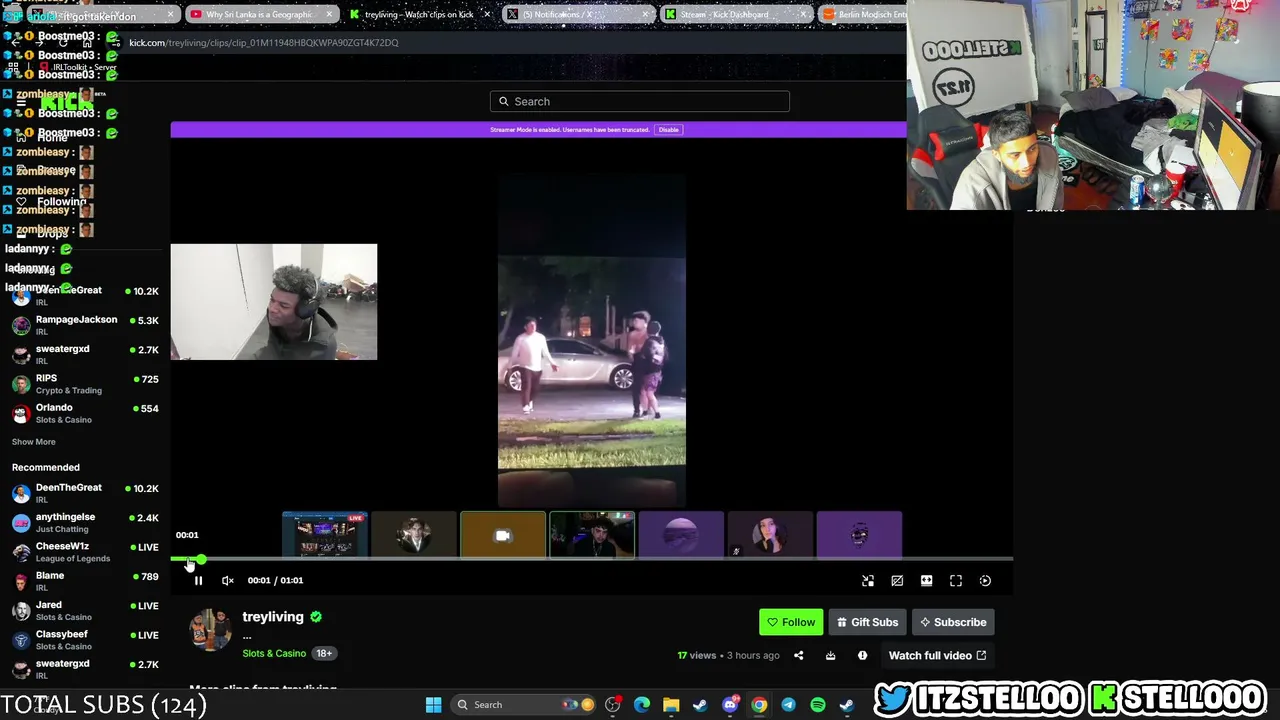Screen dimensions: 1280x720
Task: Open RampageJackson's channel in sidebar
Action: [85, 325]
